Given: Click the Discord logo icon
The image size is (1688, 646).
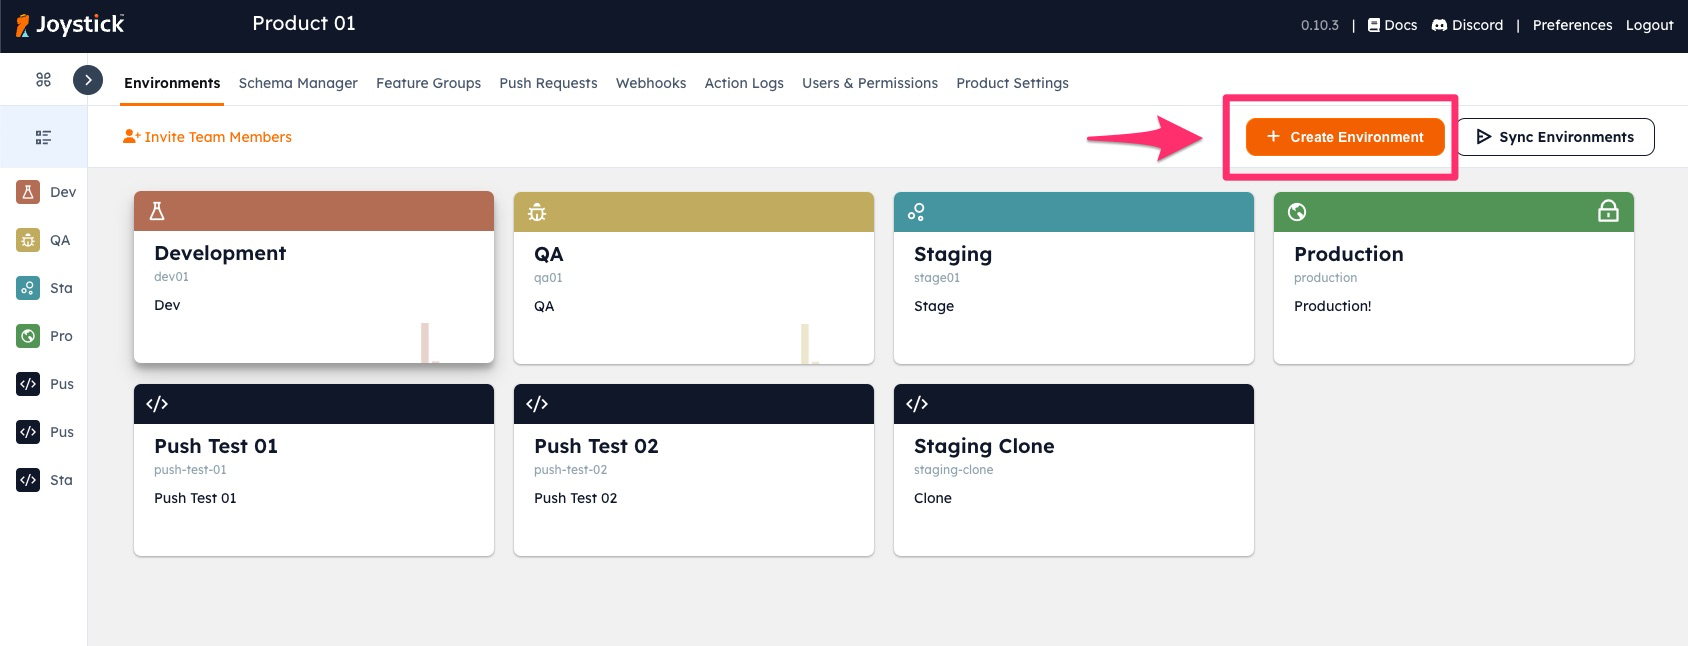Looking at the screenshot, I should pyautogui.click(x=1440, y=25).
